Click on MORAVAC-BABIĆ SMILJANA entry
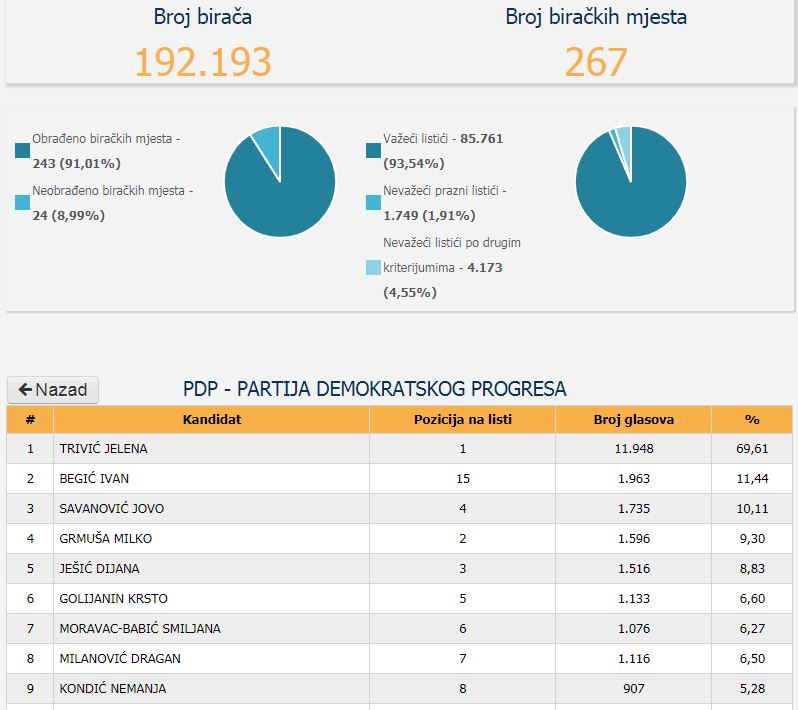Viewport: 798px width, 710px height. [x=140, y=629]
